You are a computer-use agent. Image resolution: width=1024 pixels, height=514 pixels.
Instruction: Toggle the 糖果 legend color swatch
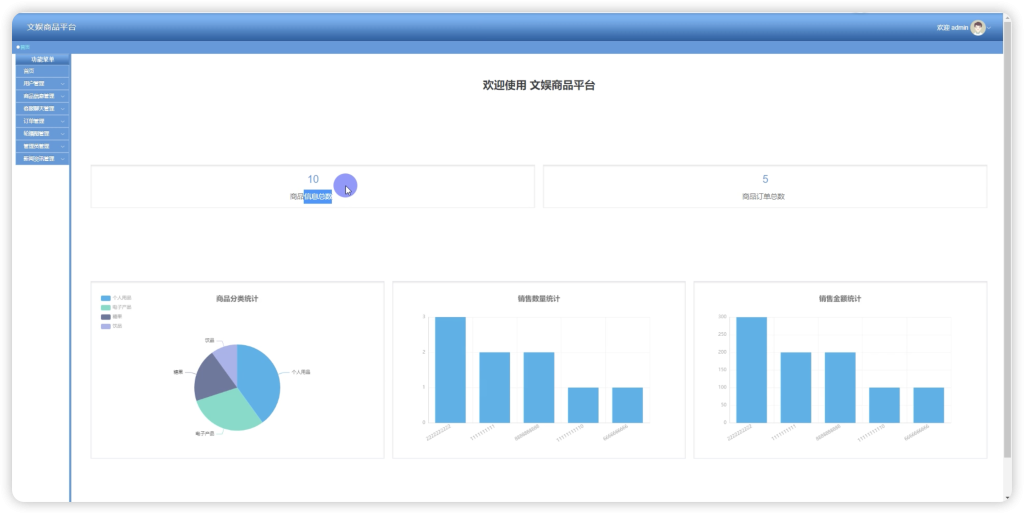(106, 317)
